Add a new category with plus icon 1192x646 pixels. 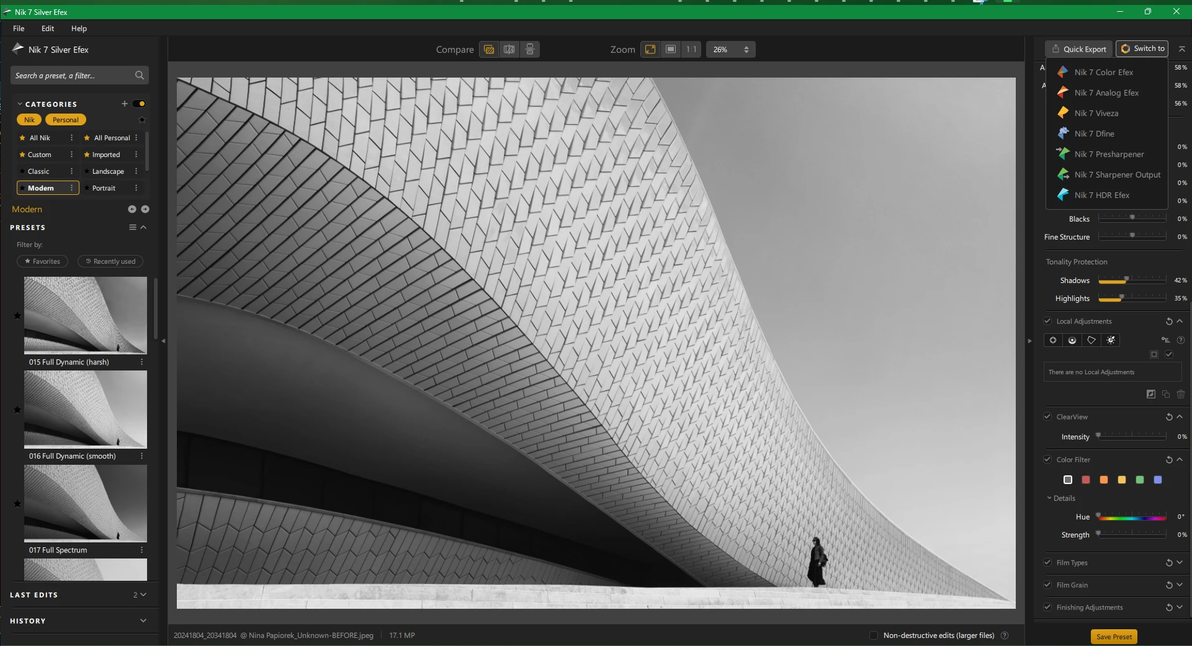pos(125,104)
